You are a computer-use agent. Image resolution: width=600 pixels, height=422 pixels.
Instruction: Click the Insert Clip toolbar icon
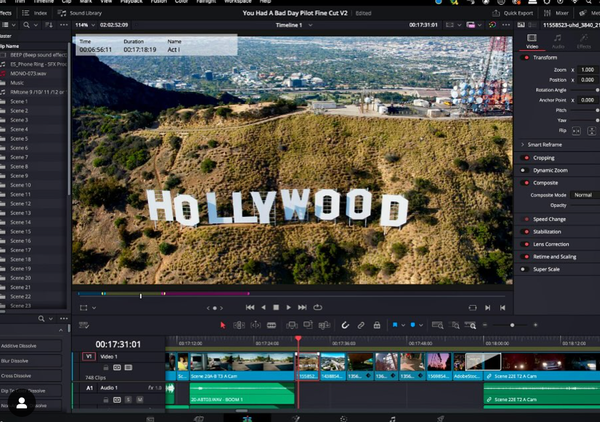292,325
